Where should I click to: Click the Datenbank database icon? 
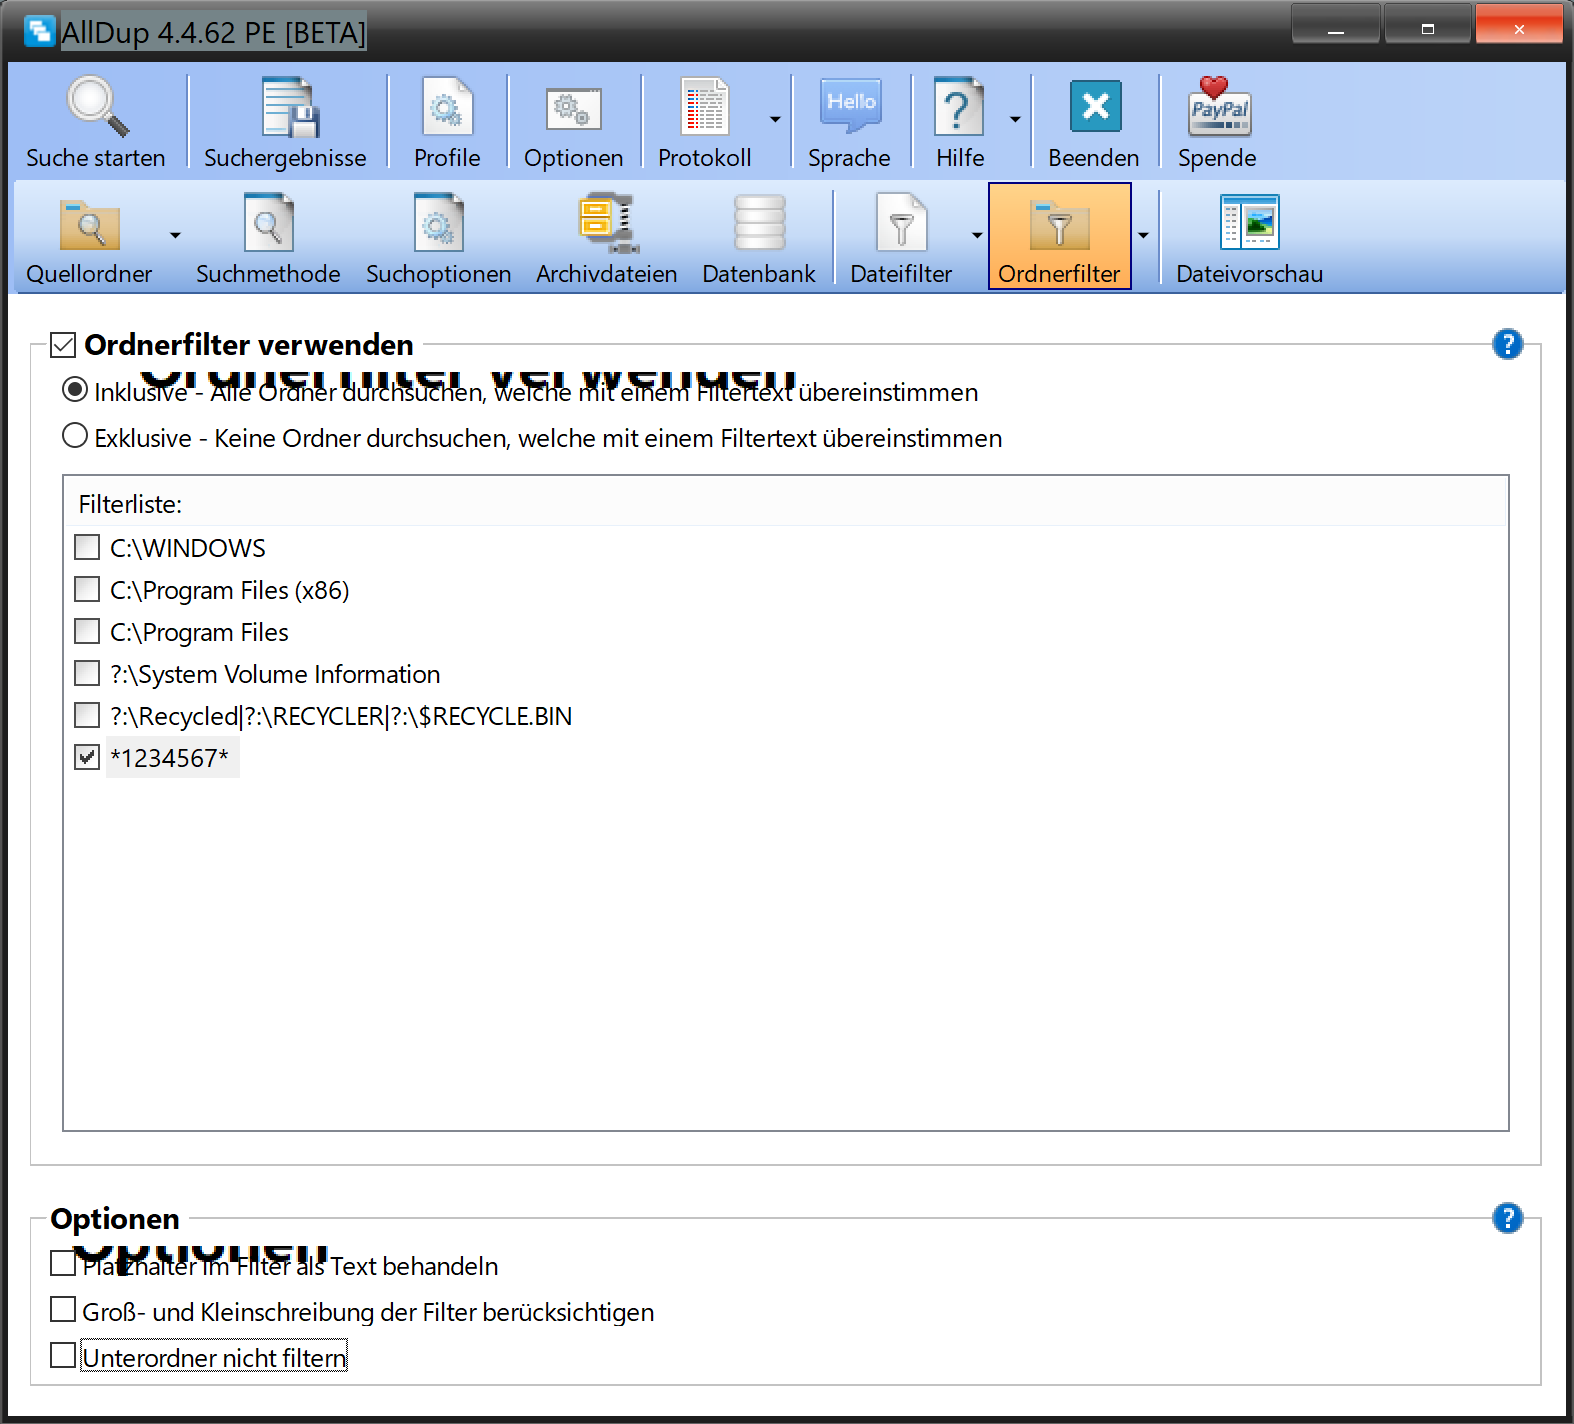pos(758,238)
